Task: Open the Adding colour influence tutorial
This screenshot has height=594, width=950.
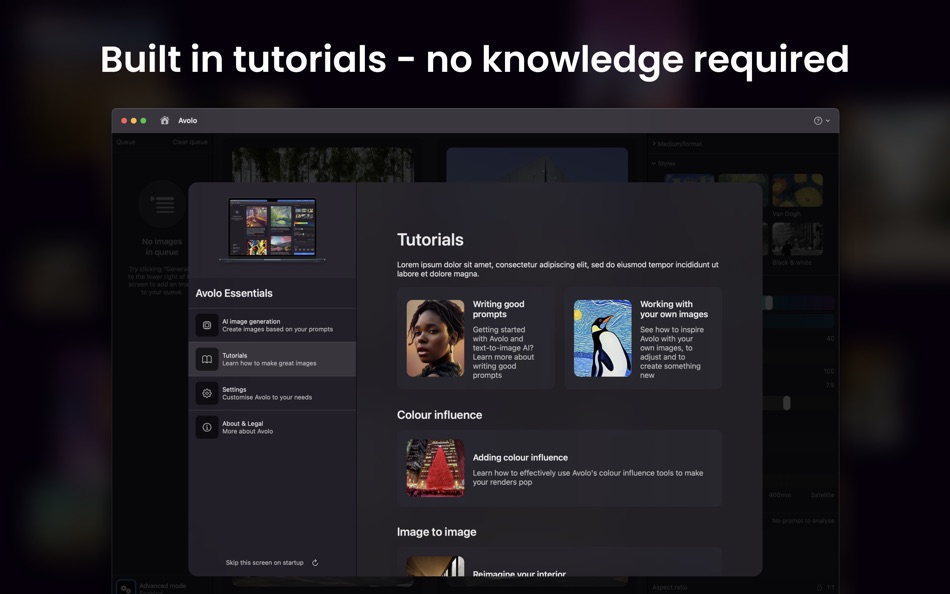Action: (559, 468)
